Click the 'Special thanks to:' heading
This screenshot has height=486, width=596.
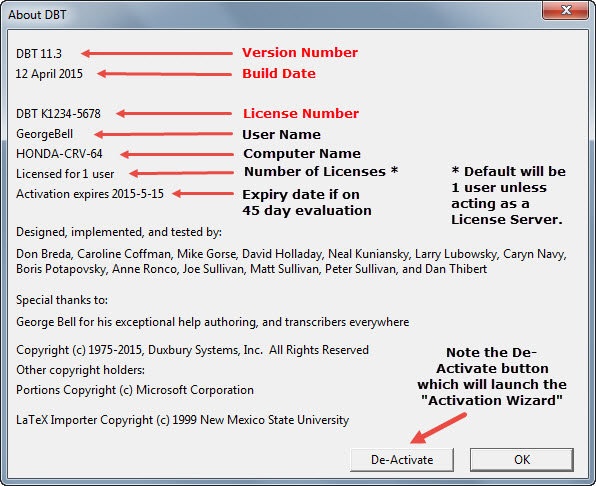click(62, 300)
